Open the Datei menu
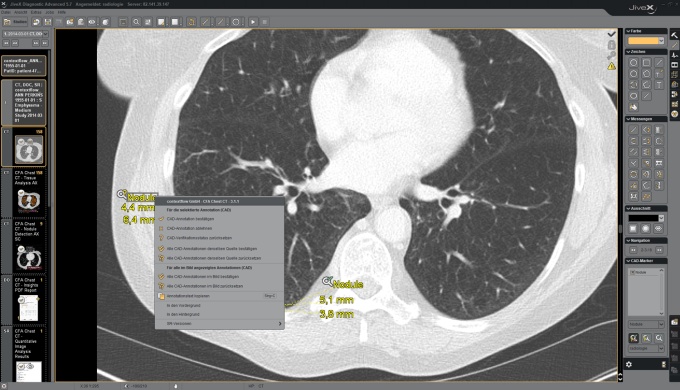The image size is (680, 390). click(6, 12)
